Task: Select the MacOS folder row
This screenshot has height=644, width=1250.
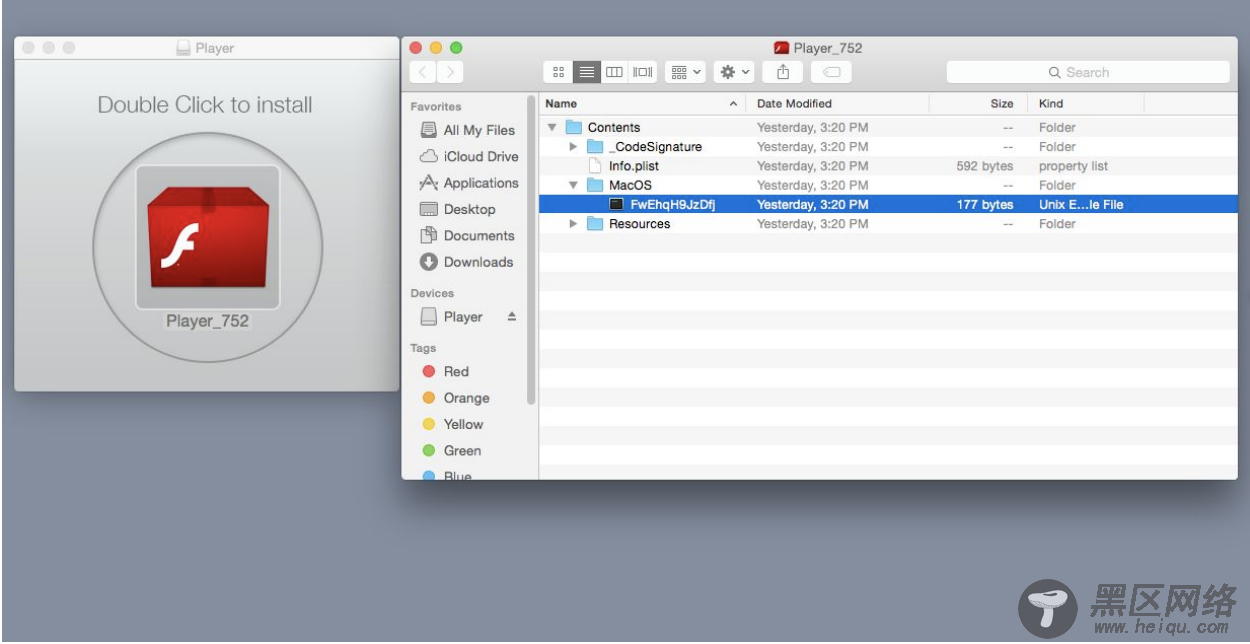Action: click(x=888, y=185)
